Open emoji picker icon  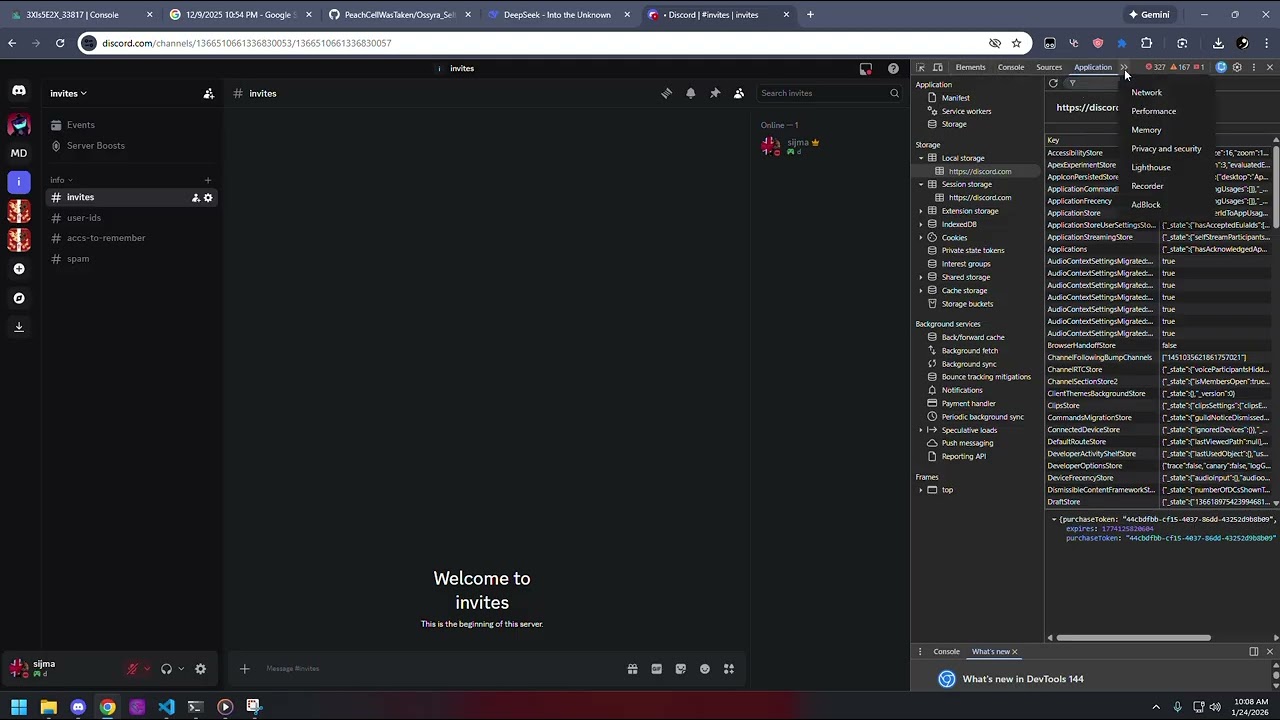click(x=705, y=669)
